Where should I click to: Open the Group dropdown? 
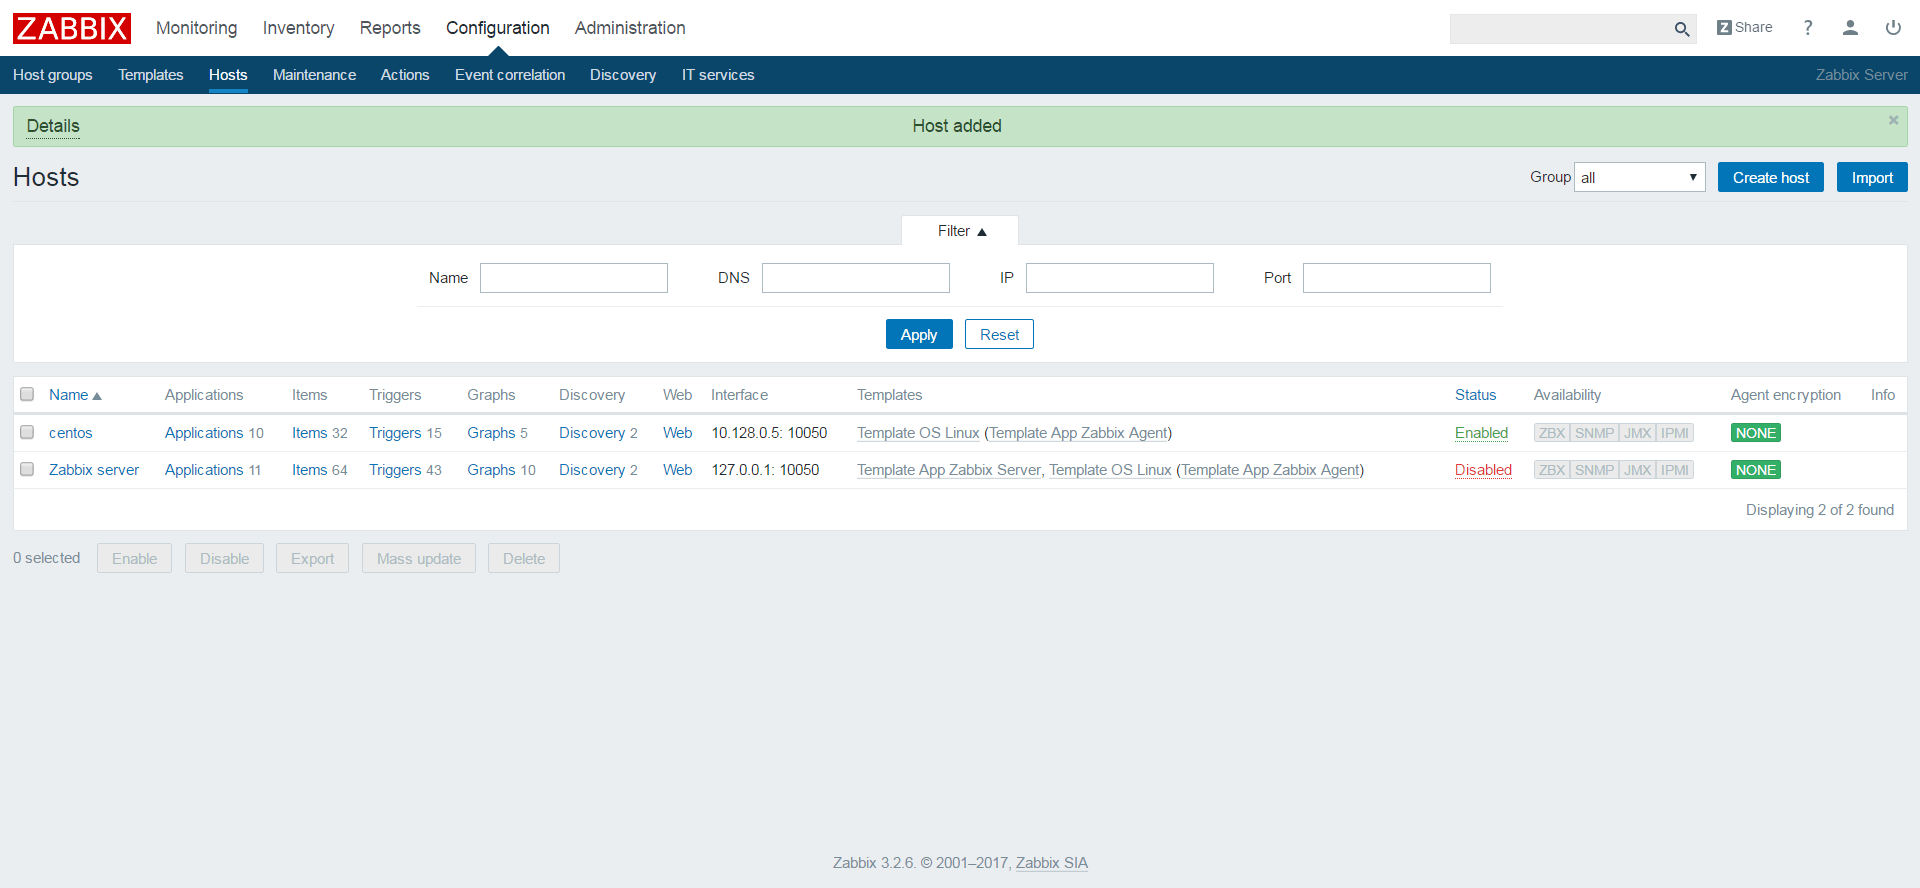[x=1639, y=177]
